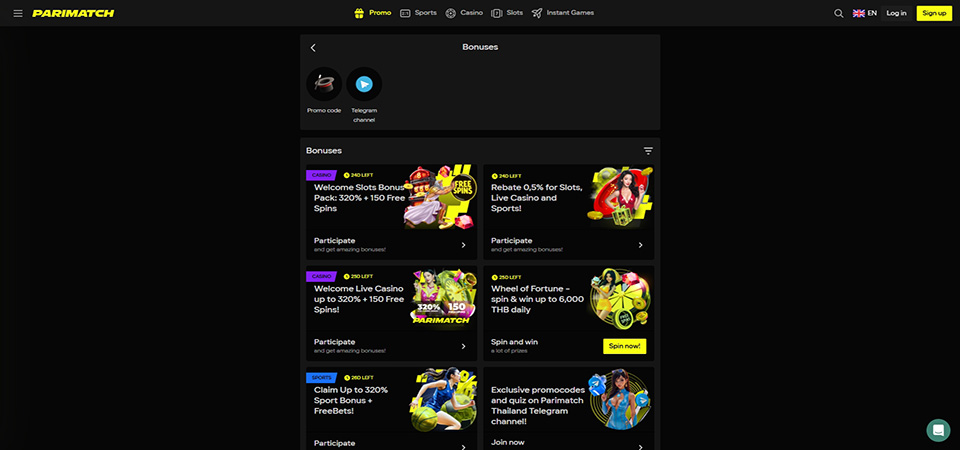Image resolution: width=960 pixels, height=450 pixels.
Task: Open Claim Up to 320% Sport Bonus title
Action: pos(351,400)
